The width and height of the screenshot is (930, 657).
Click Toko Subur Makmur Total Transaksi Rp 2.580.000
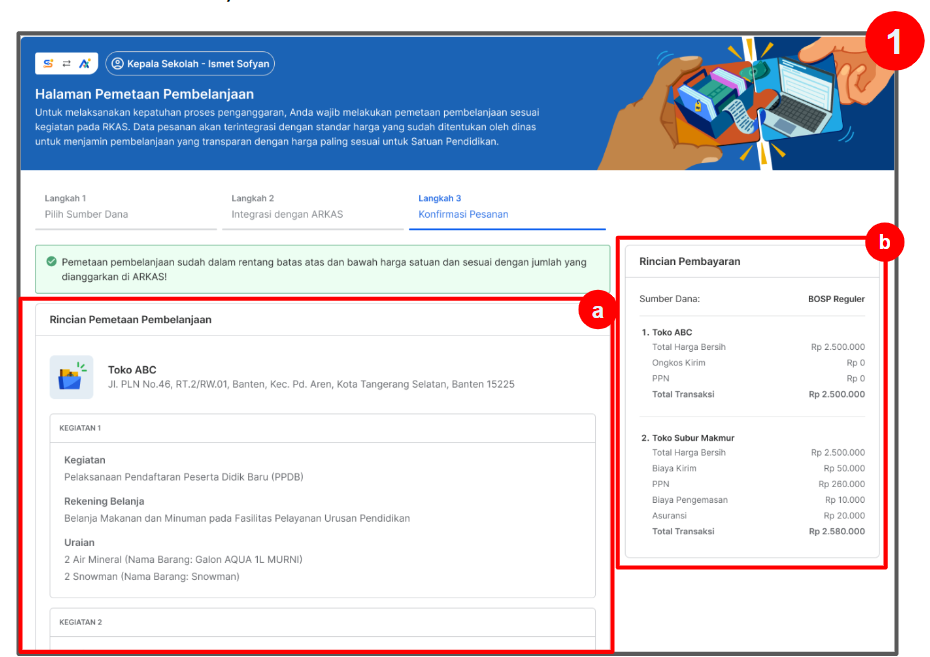(758, 531)
